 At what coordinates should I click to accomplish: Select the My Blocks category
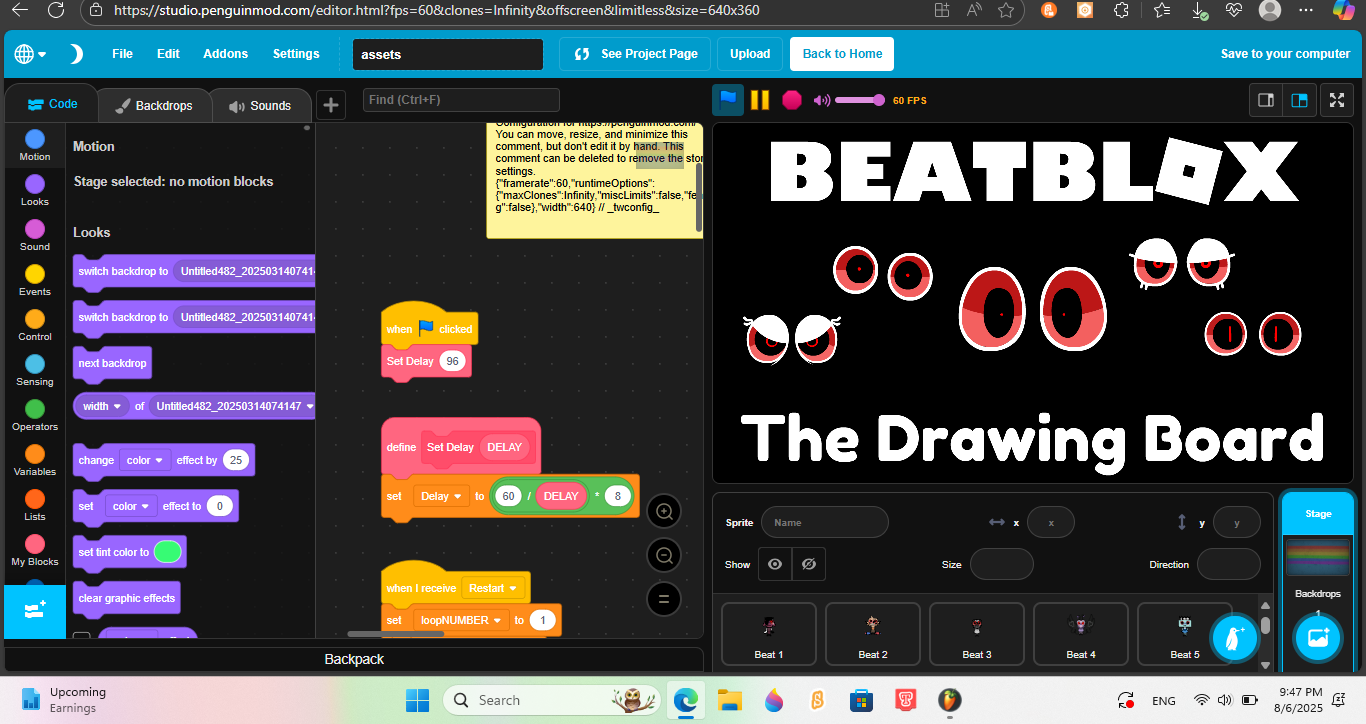pyautogui.click(x=34, y=550)
